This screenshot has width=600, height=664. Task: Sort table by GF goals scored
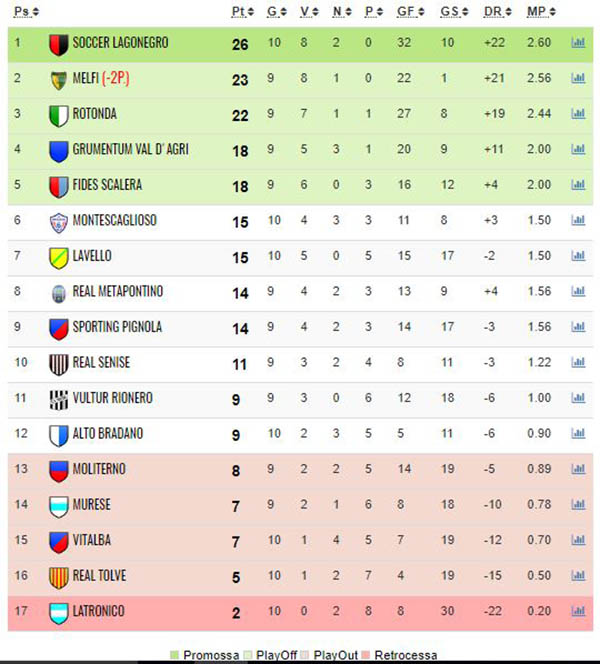point(410,11)
